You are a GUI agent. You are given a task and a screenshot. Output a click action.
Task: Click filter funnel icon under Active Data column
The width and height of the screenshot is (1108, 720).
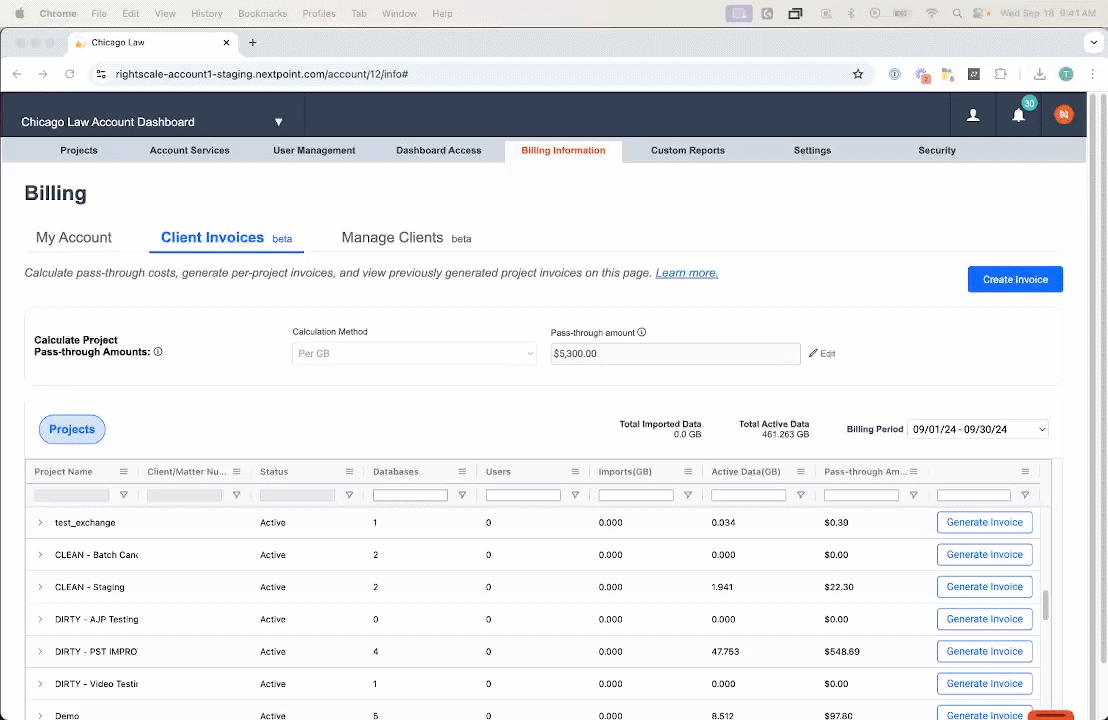[800, 495]
